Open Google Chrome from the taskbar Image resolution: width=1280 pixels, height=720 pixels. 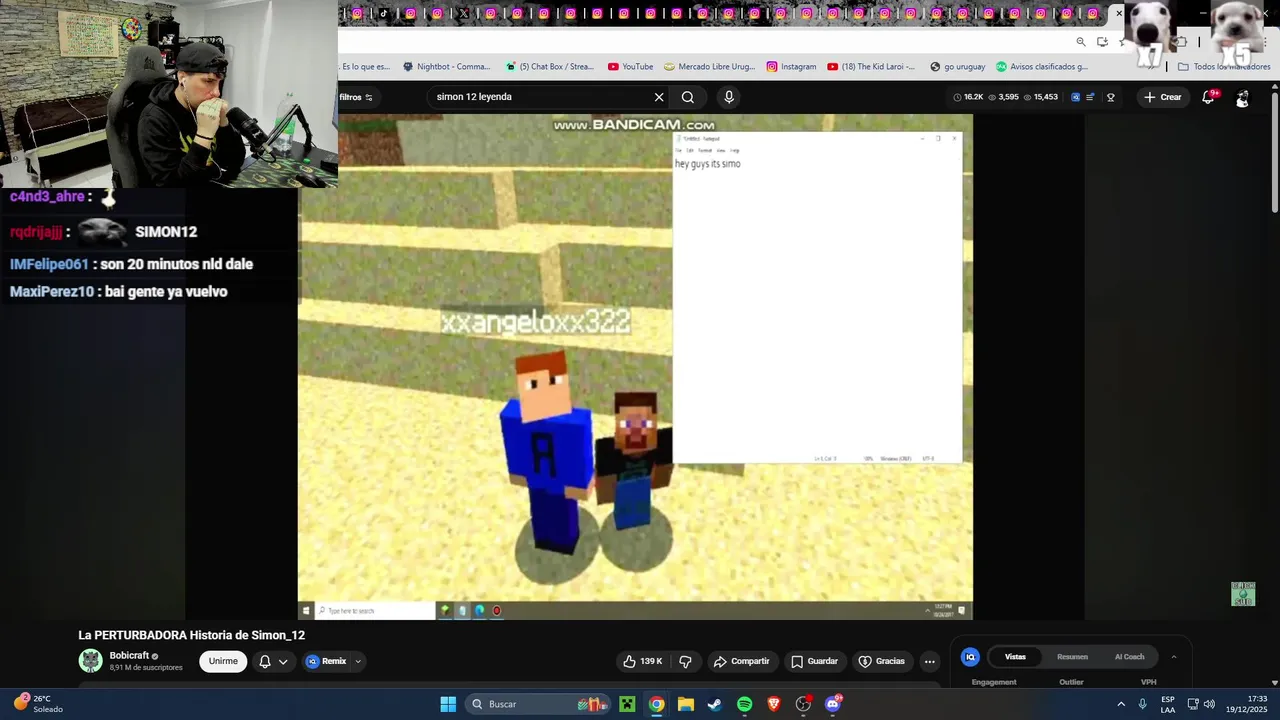coord(656,704)
